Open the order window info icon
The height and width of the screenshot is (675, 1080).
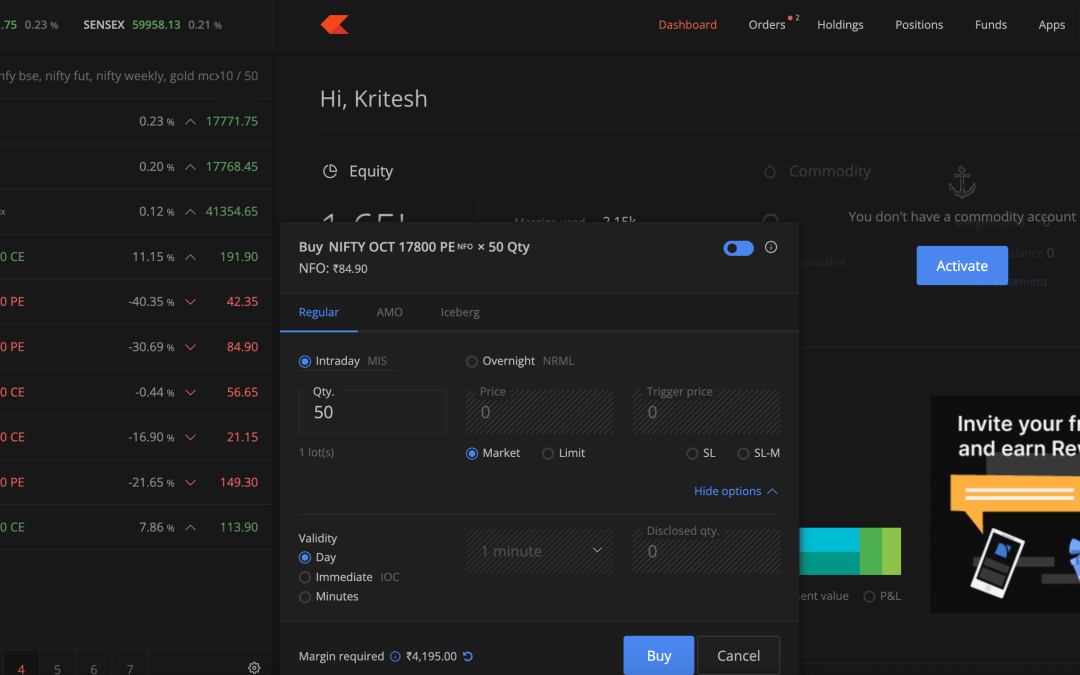click(771, 247)
